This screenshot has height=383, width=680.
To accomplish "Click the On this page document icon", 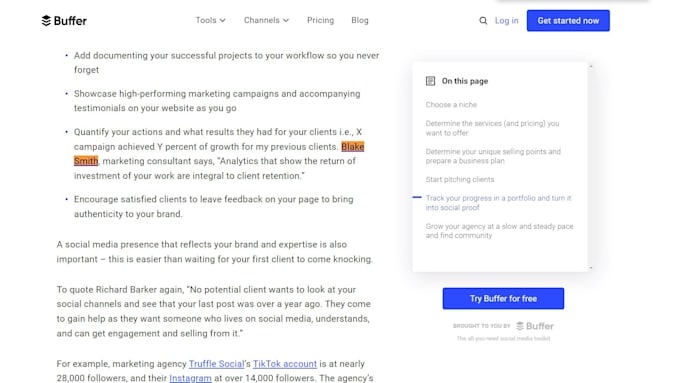I will (430, 81).
